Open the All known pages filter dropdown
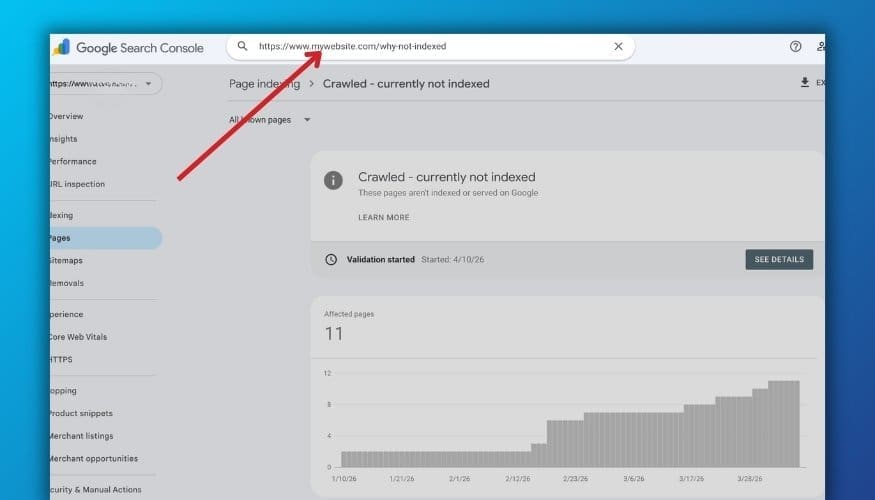The image size is (875, 500). tap(270, 120)
